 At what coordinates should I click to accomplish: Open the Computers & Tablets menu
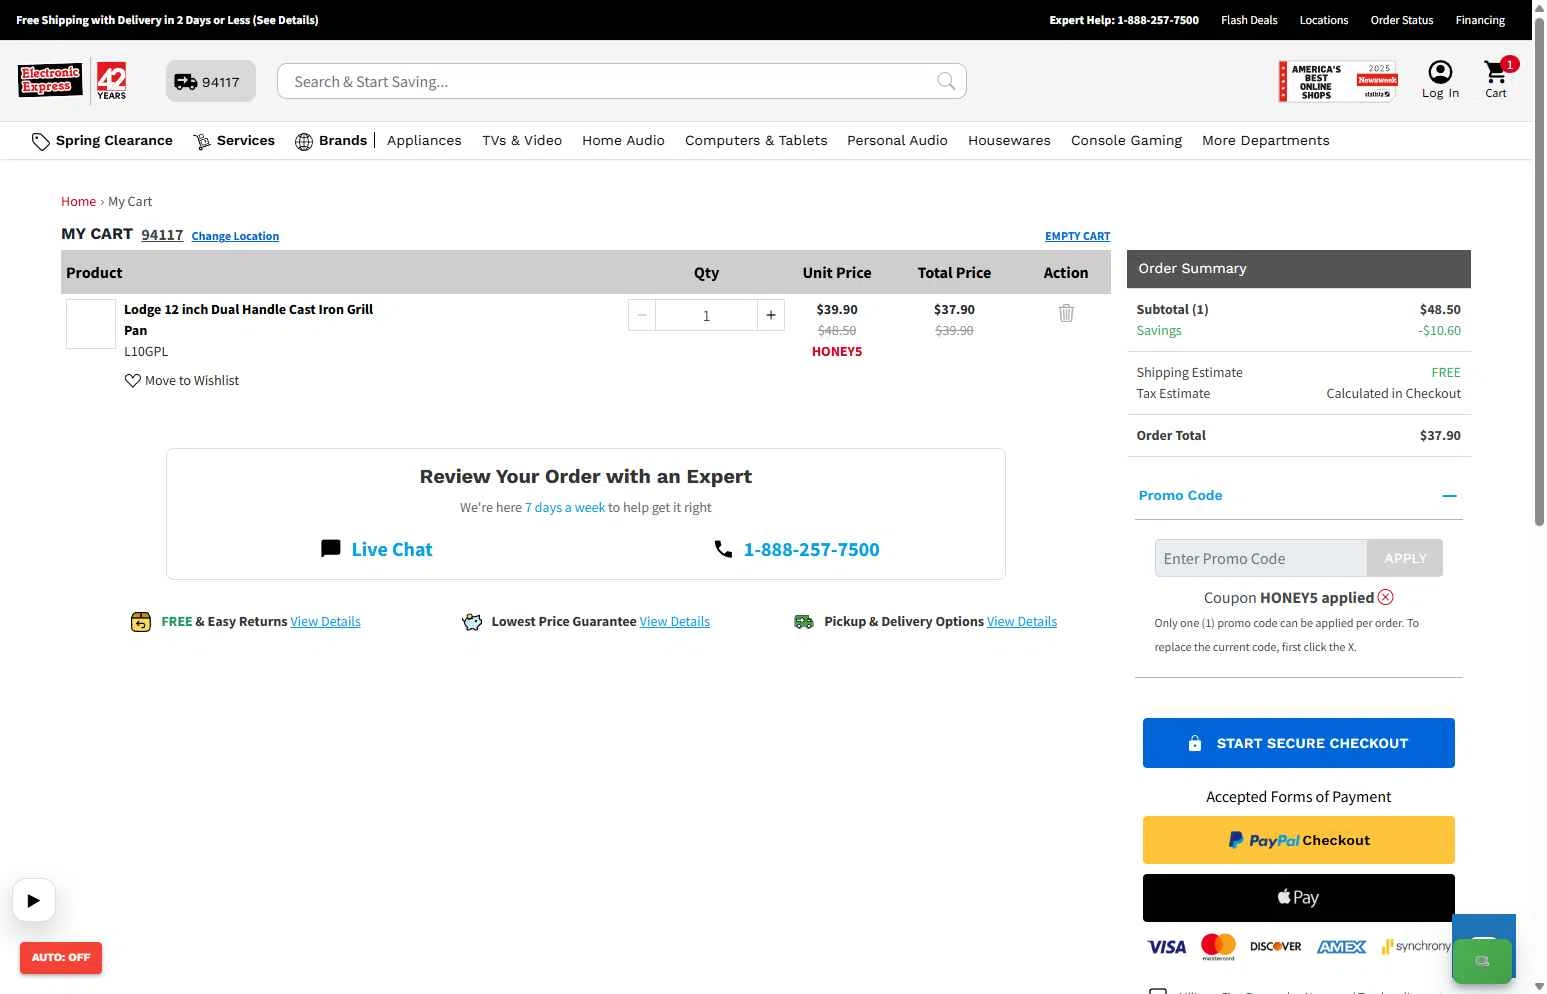pyautogui.click(x=756, y=141)
